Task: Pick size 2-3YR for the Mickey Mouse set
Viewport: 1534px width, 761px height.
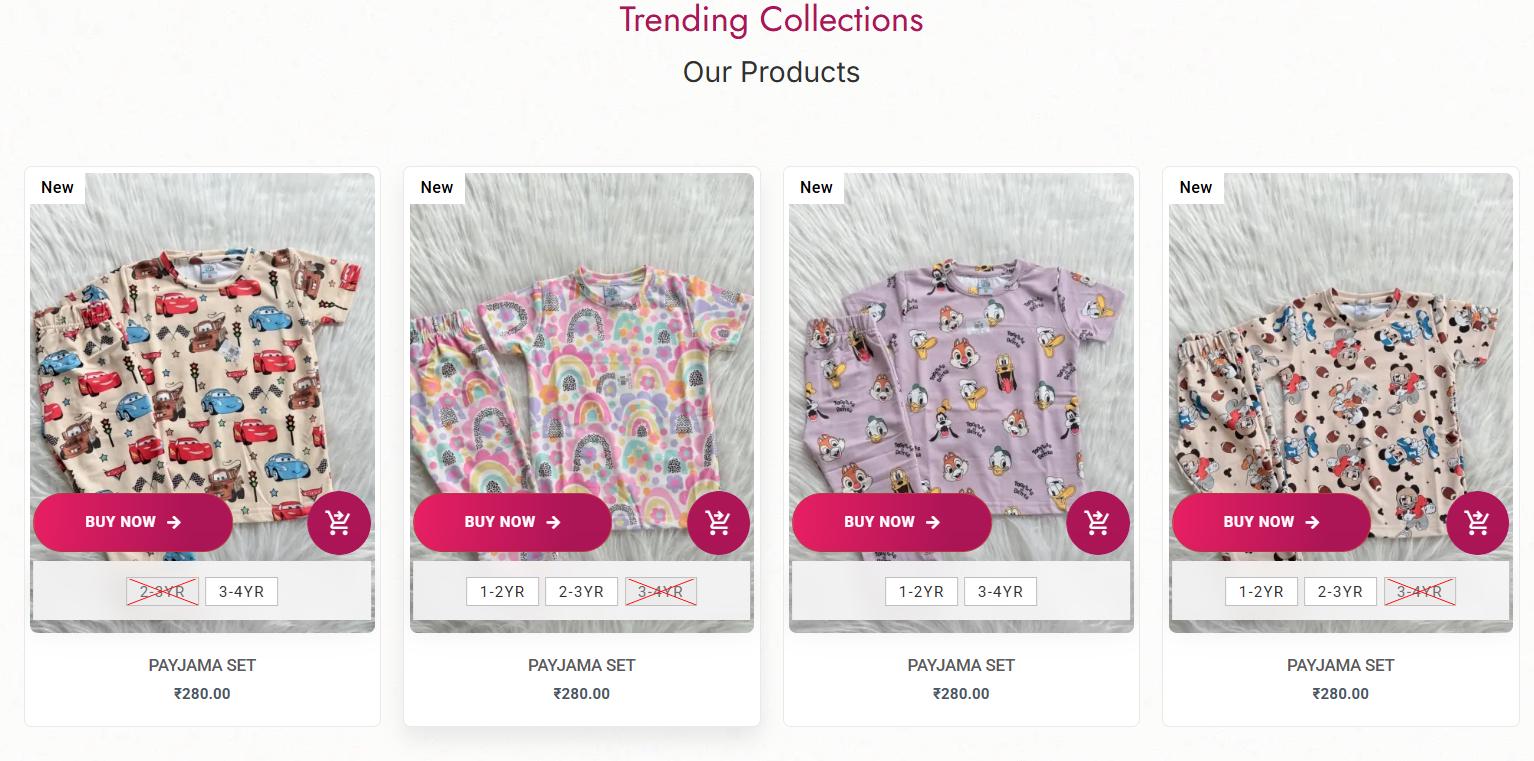Action: pos(1340,592)
